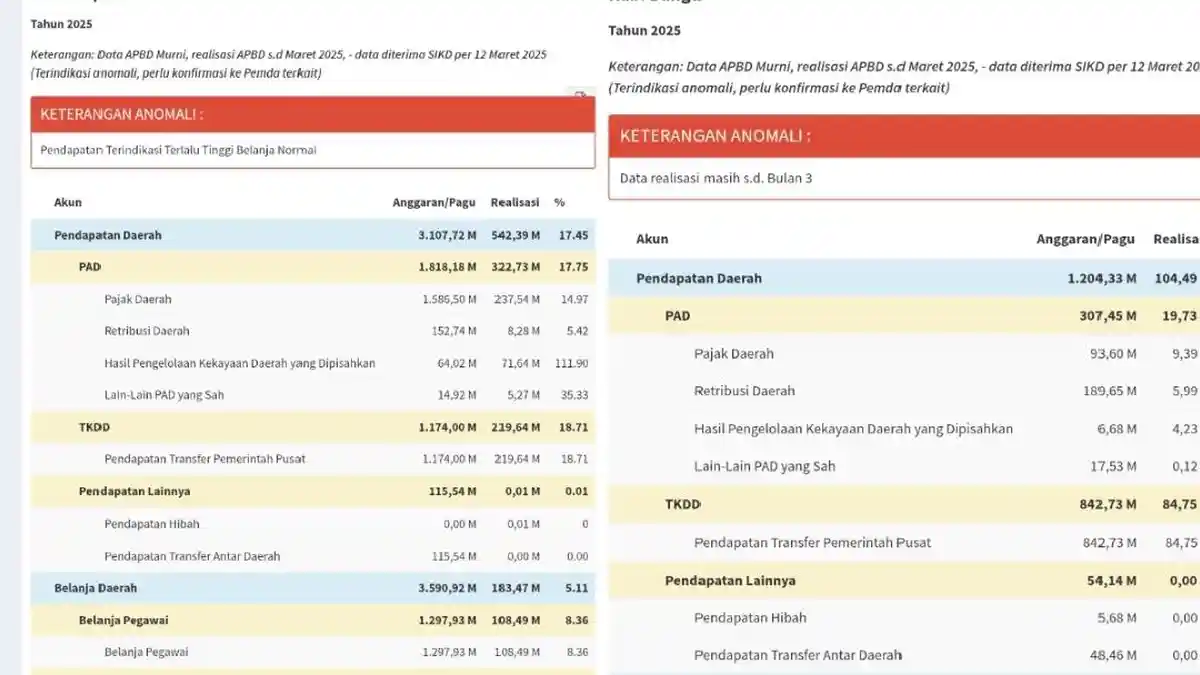The image size is (1200, 675).
Task: Click the 35.33 percentage cell
Action: (574, 395)
